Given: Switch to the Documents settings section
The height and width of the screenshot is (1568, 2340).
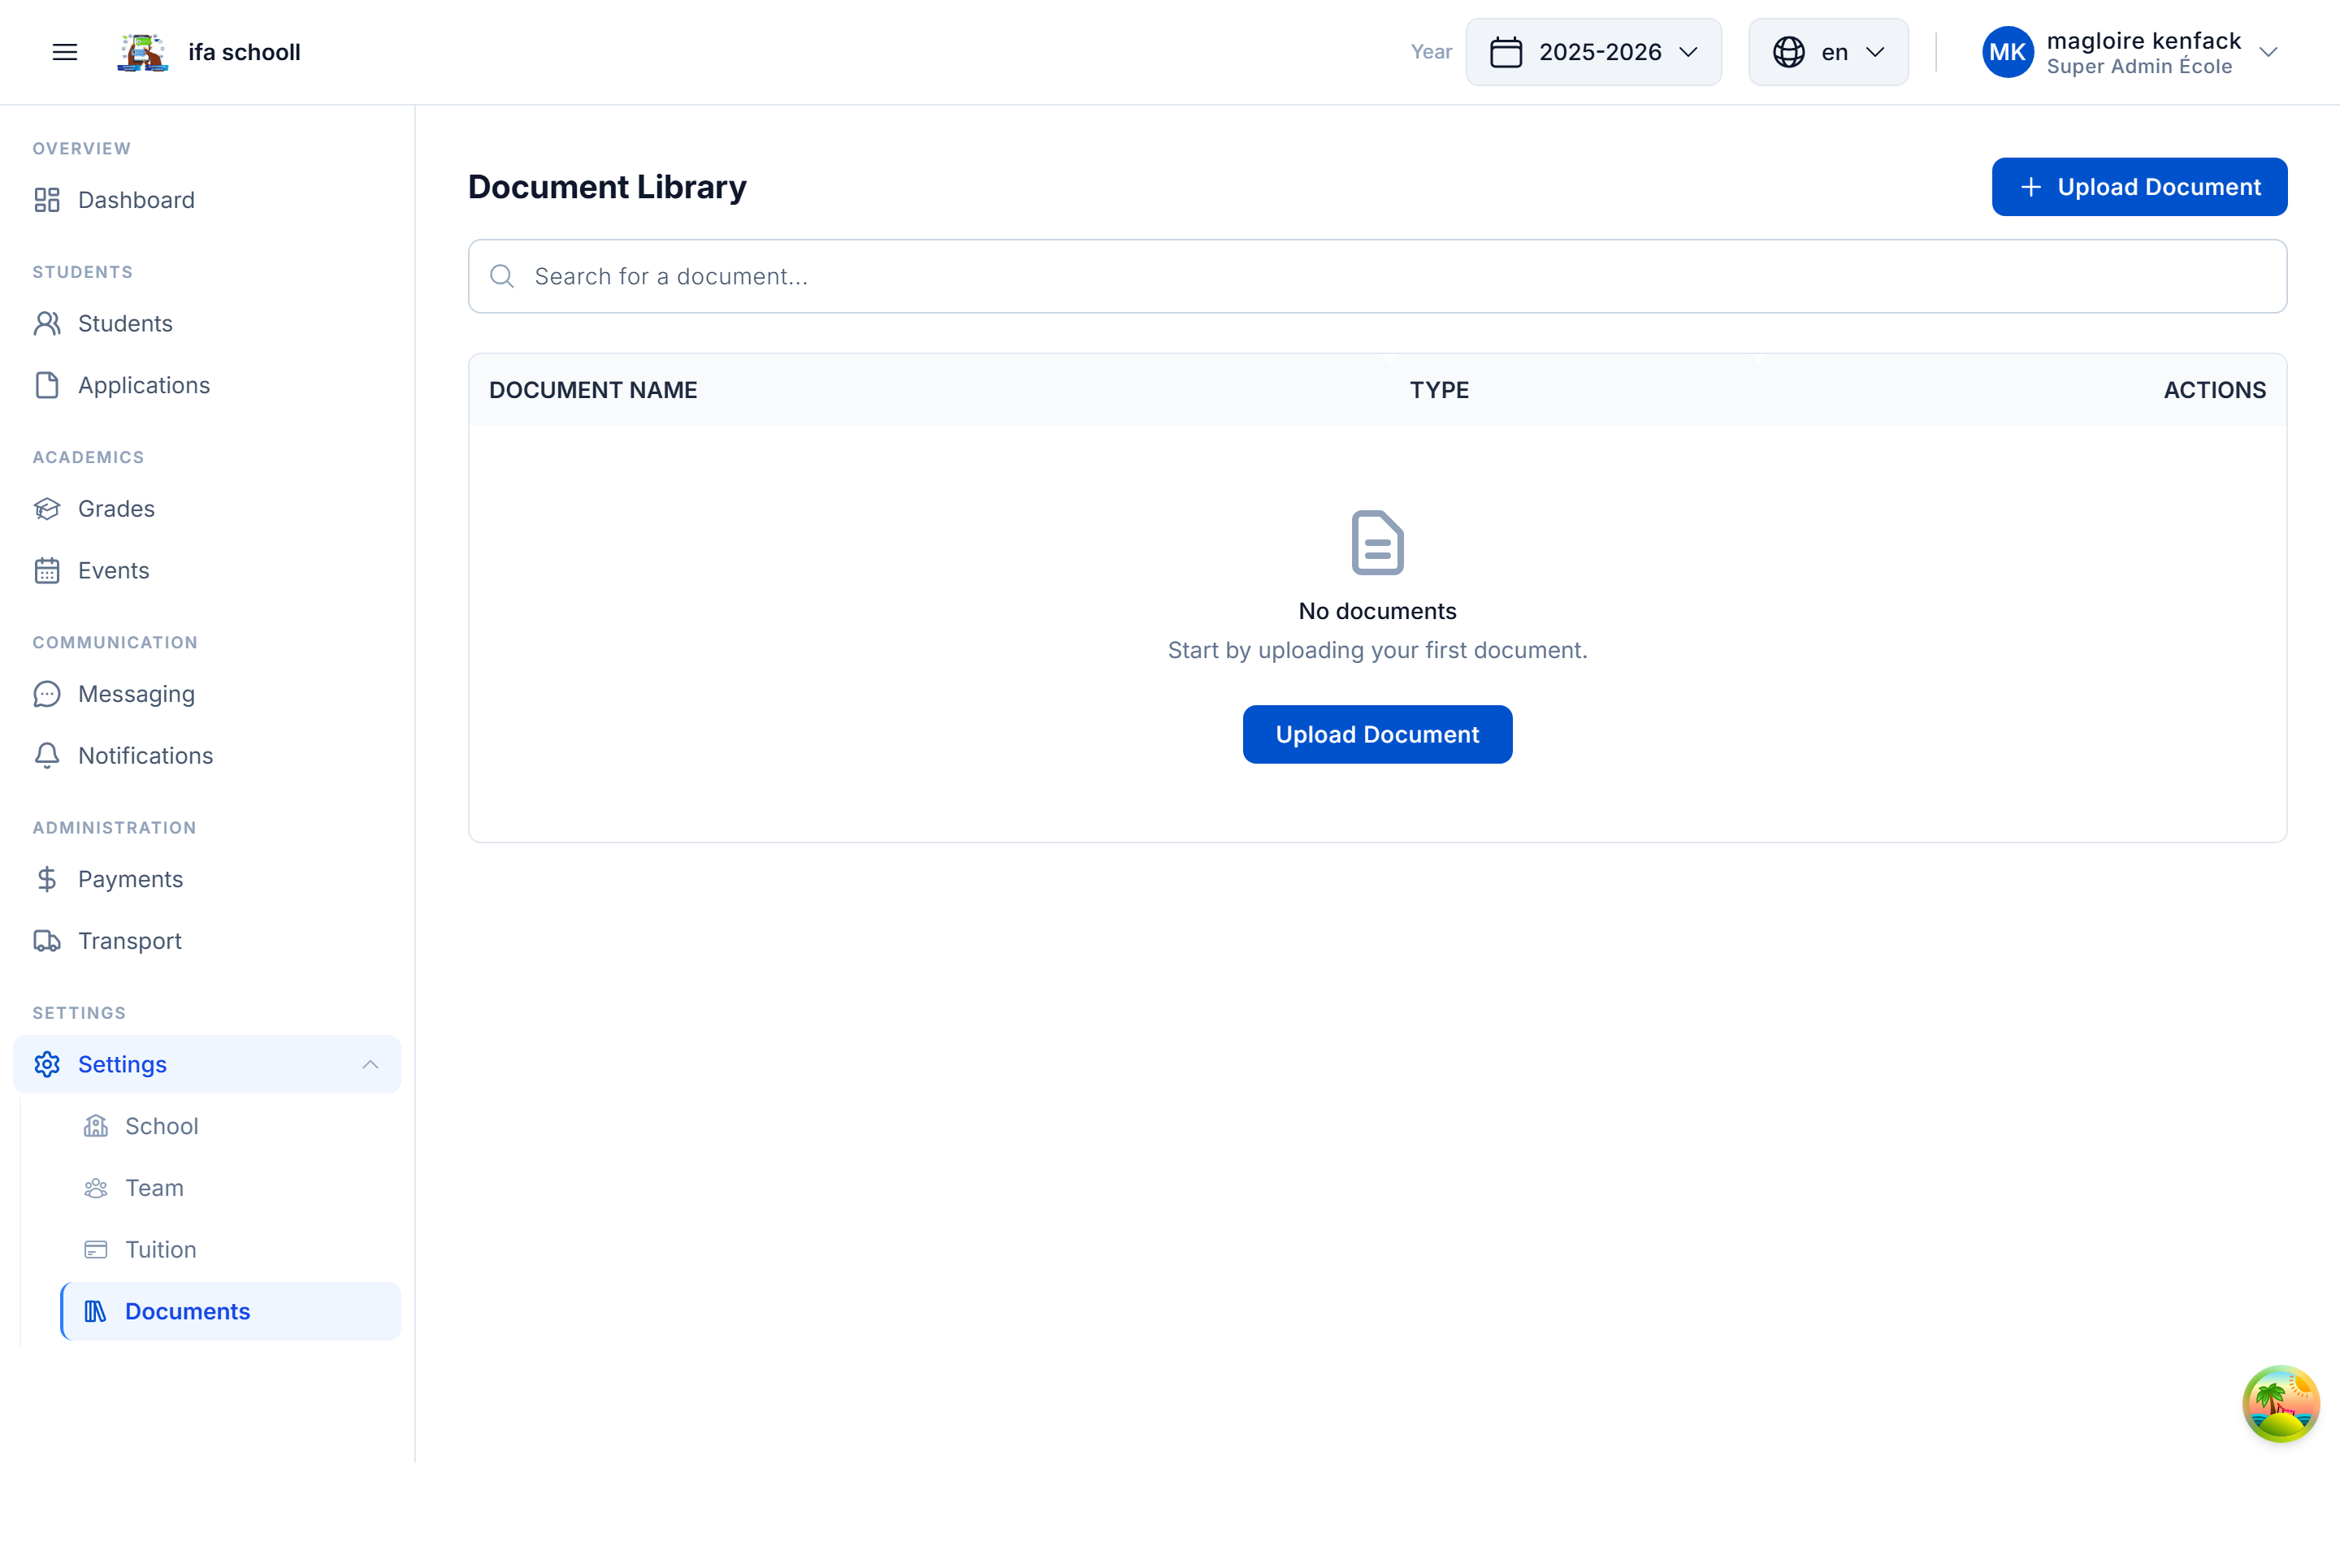Looking at the screenshot, I should click(187, 1311).
